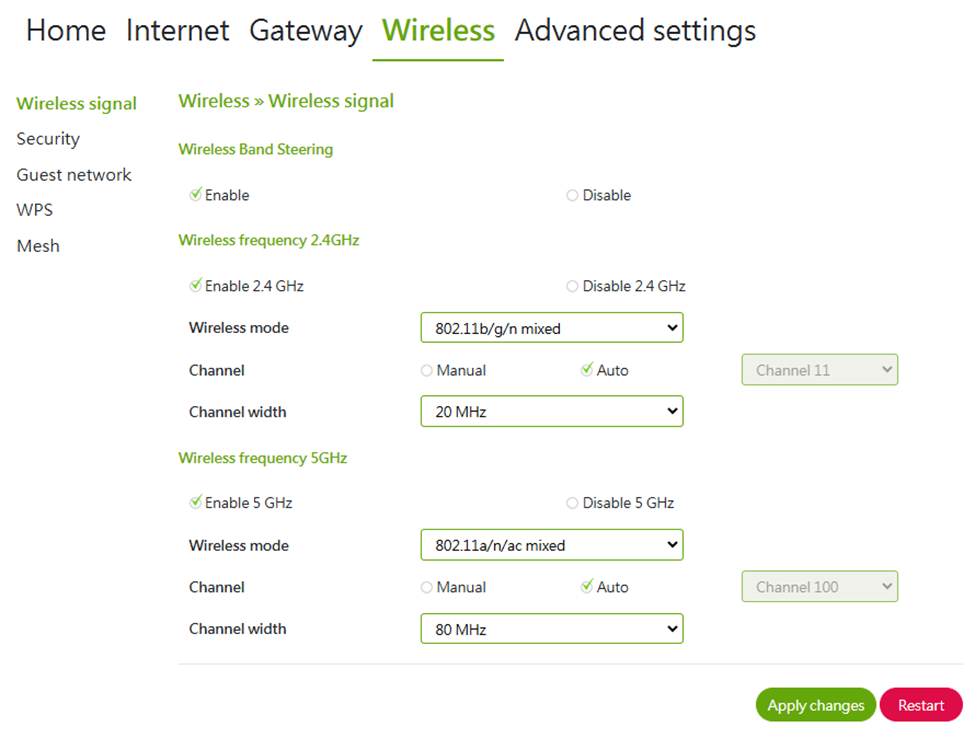
Task: Go to Advanced settings tab
Action: point(635,31)
